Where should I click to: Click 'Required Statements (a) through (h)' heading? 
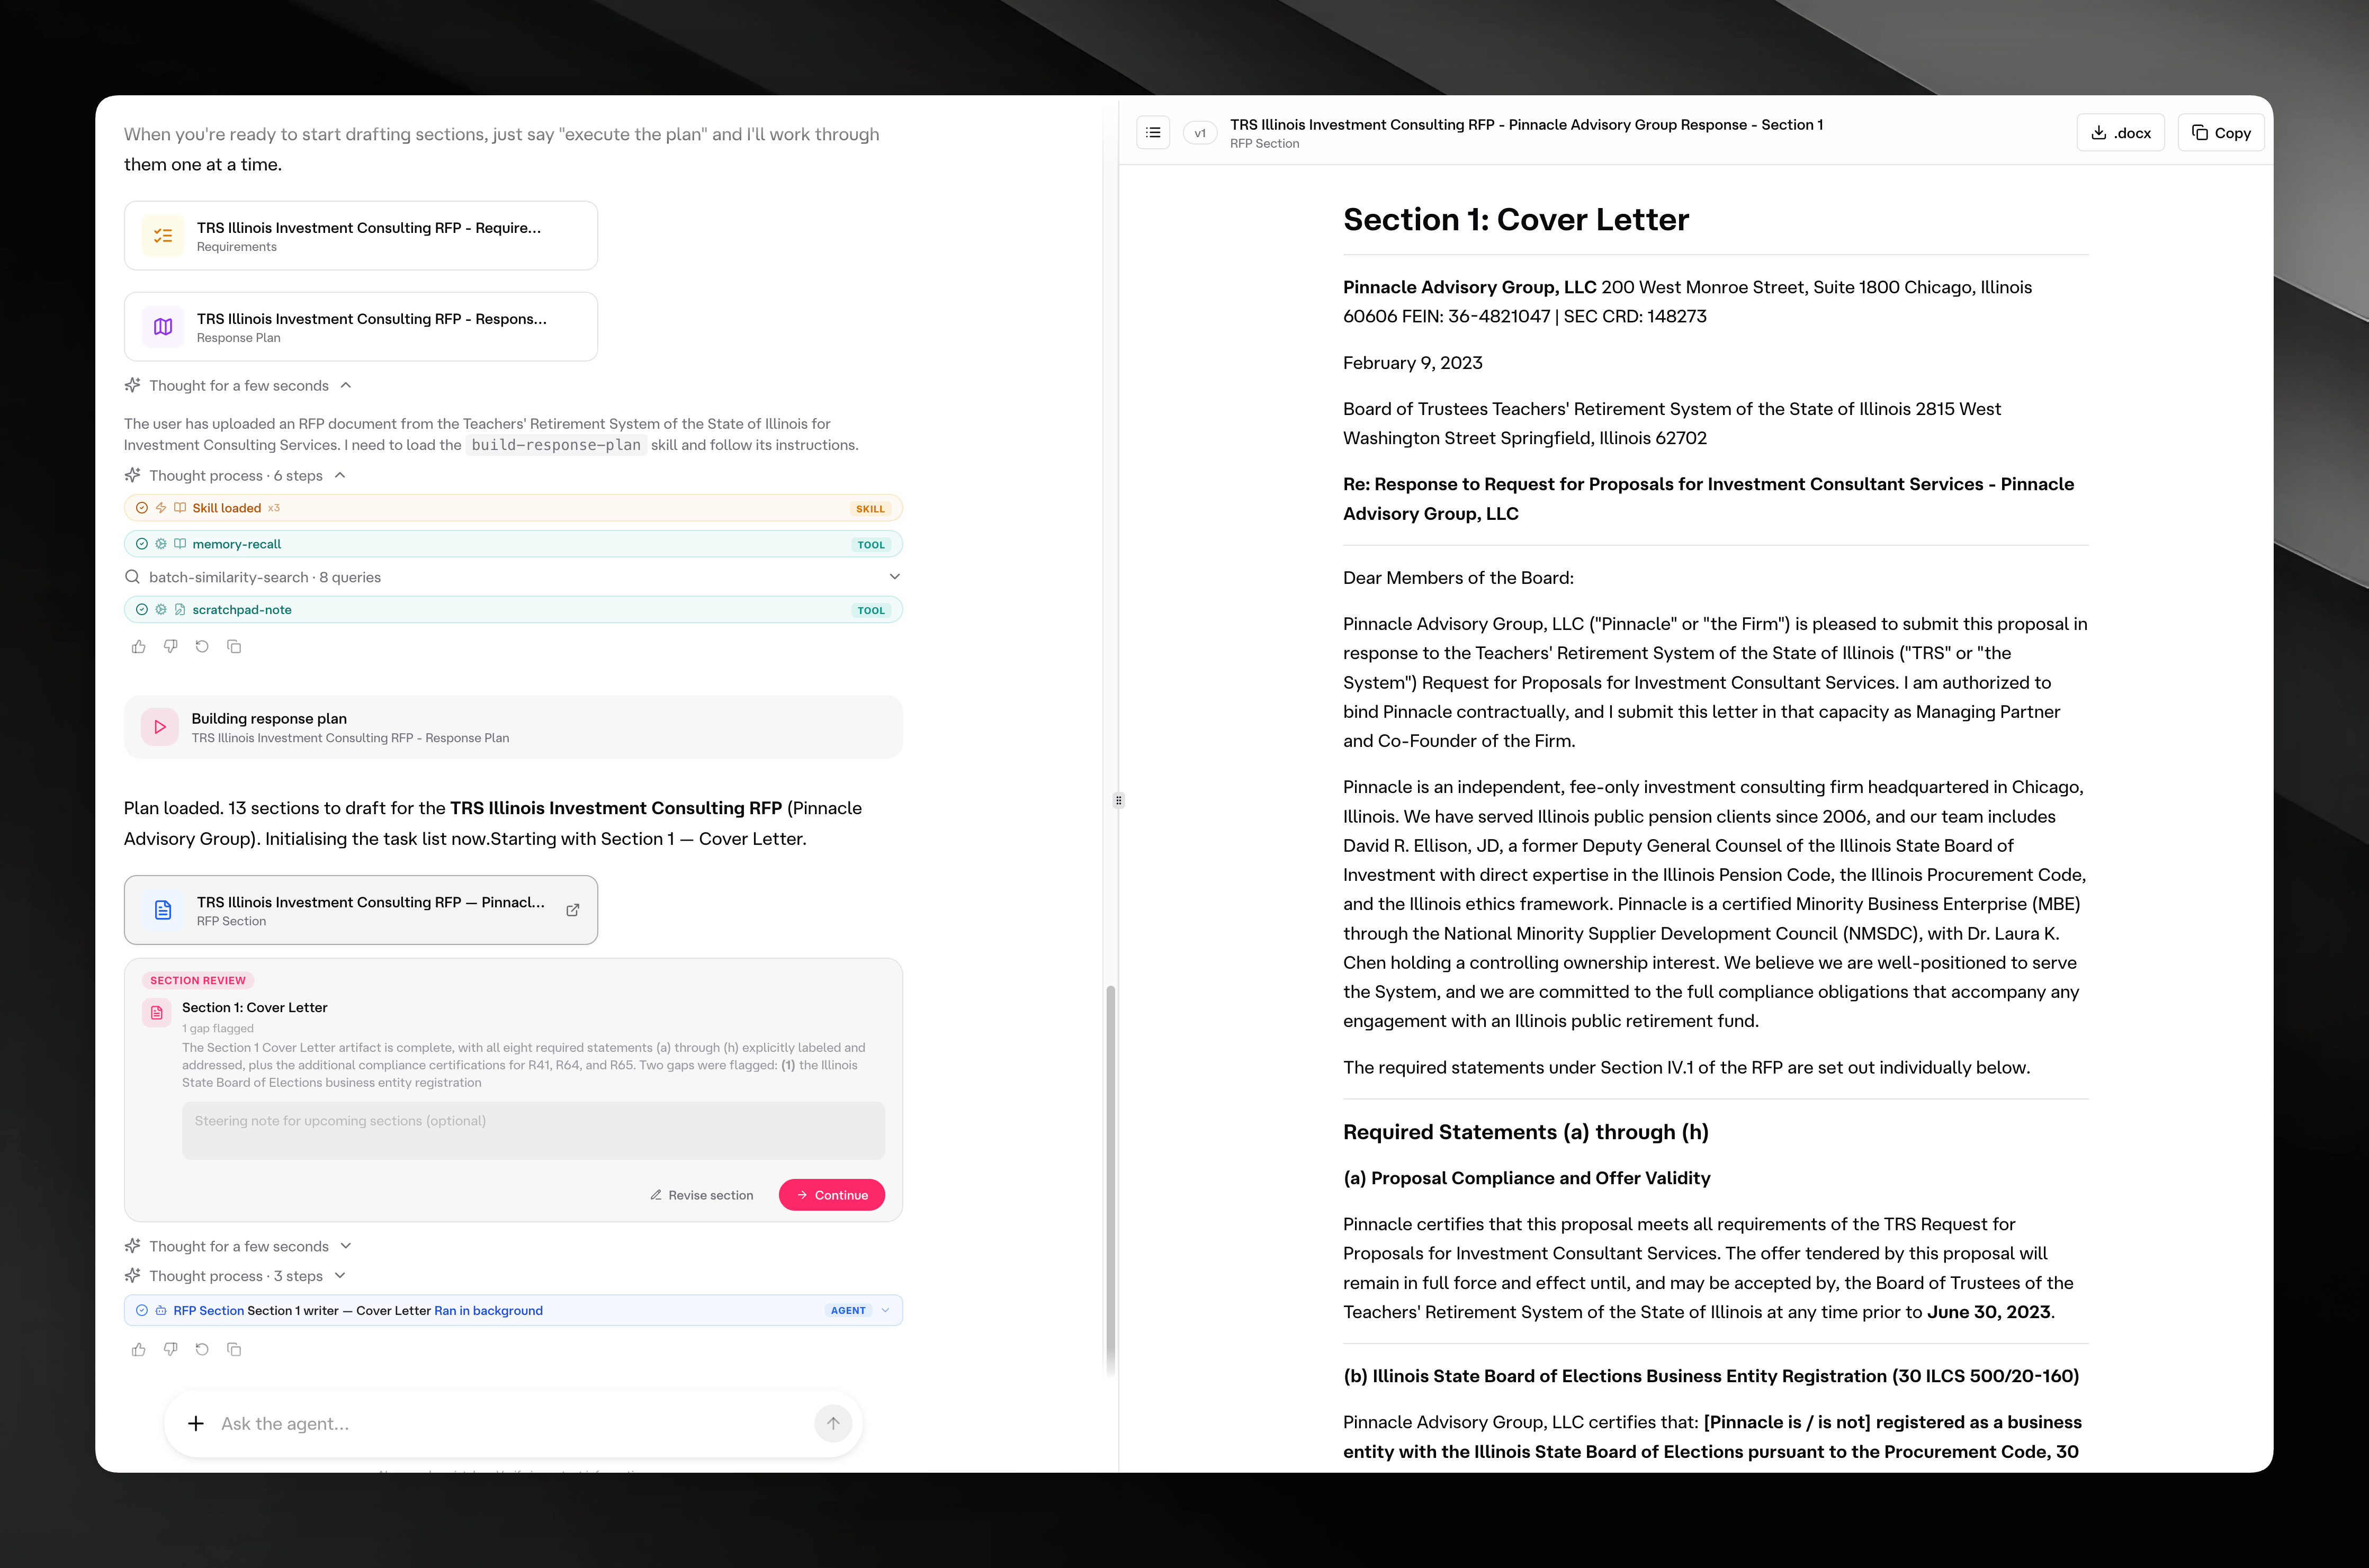(x=1526, y=1133)
